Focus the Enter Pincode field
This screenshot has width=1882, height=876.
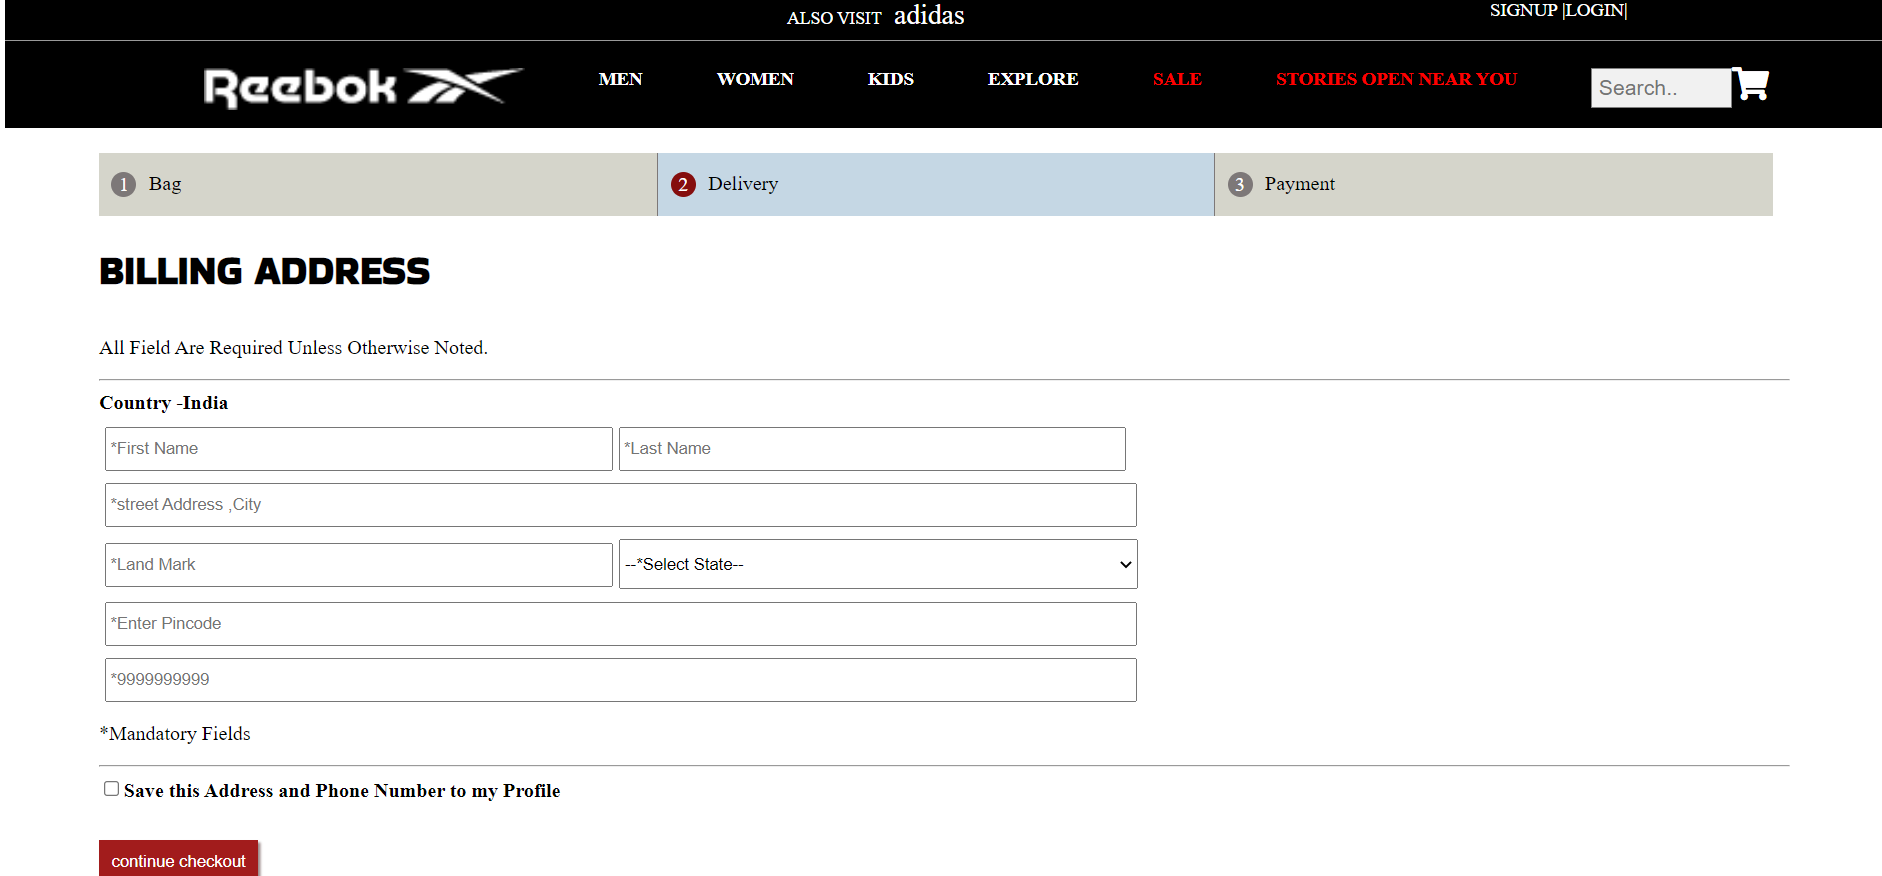point(621,624)
